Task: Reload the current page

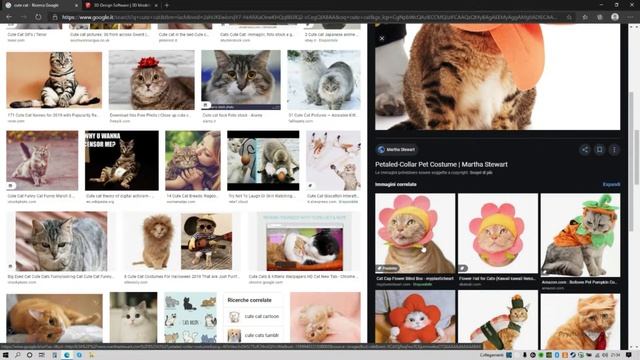Action: click(38, 17)
